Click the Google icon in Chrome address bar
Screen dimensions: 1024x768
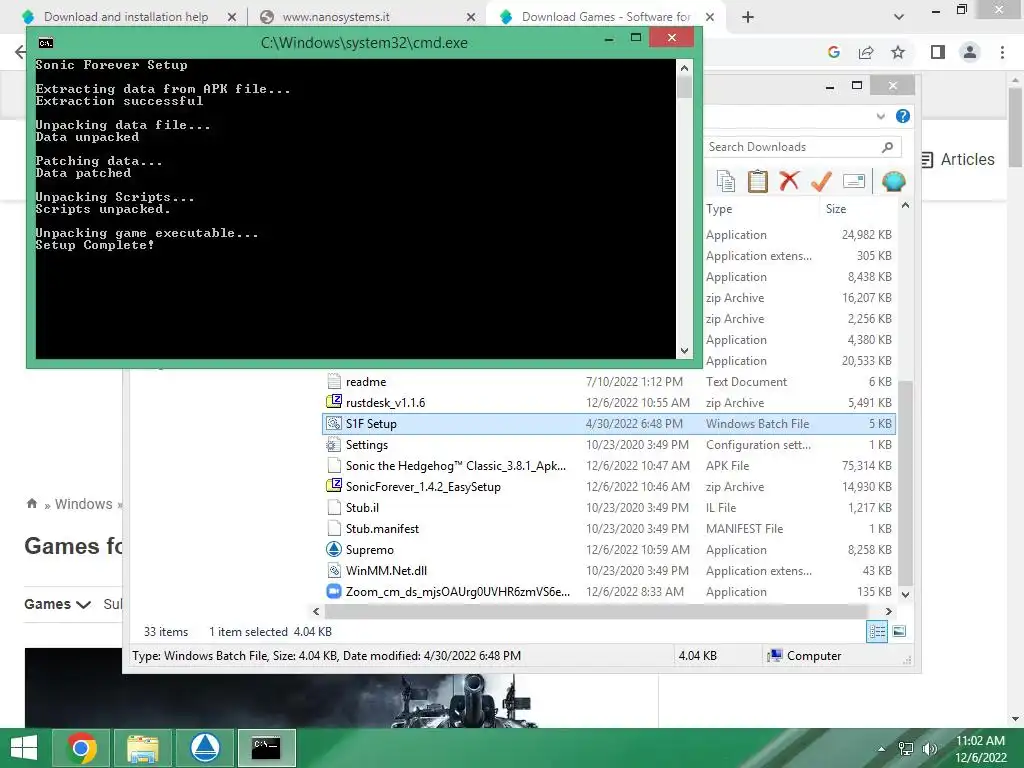click(833, 52)
